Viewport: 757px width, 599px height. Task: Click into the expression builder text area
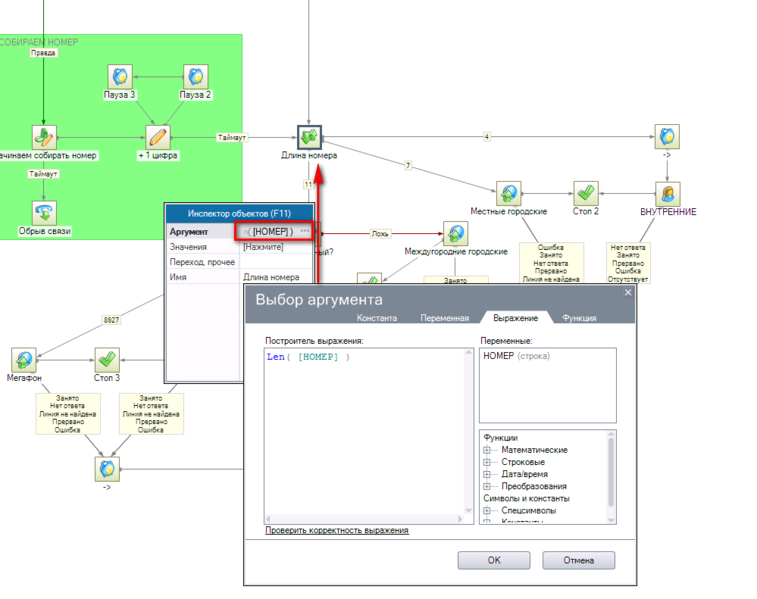pos(364,432)
